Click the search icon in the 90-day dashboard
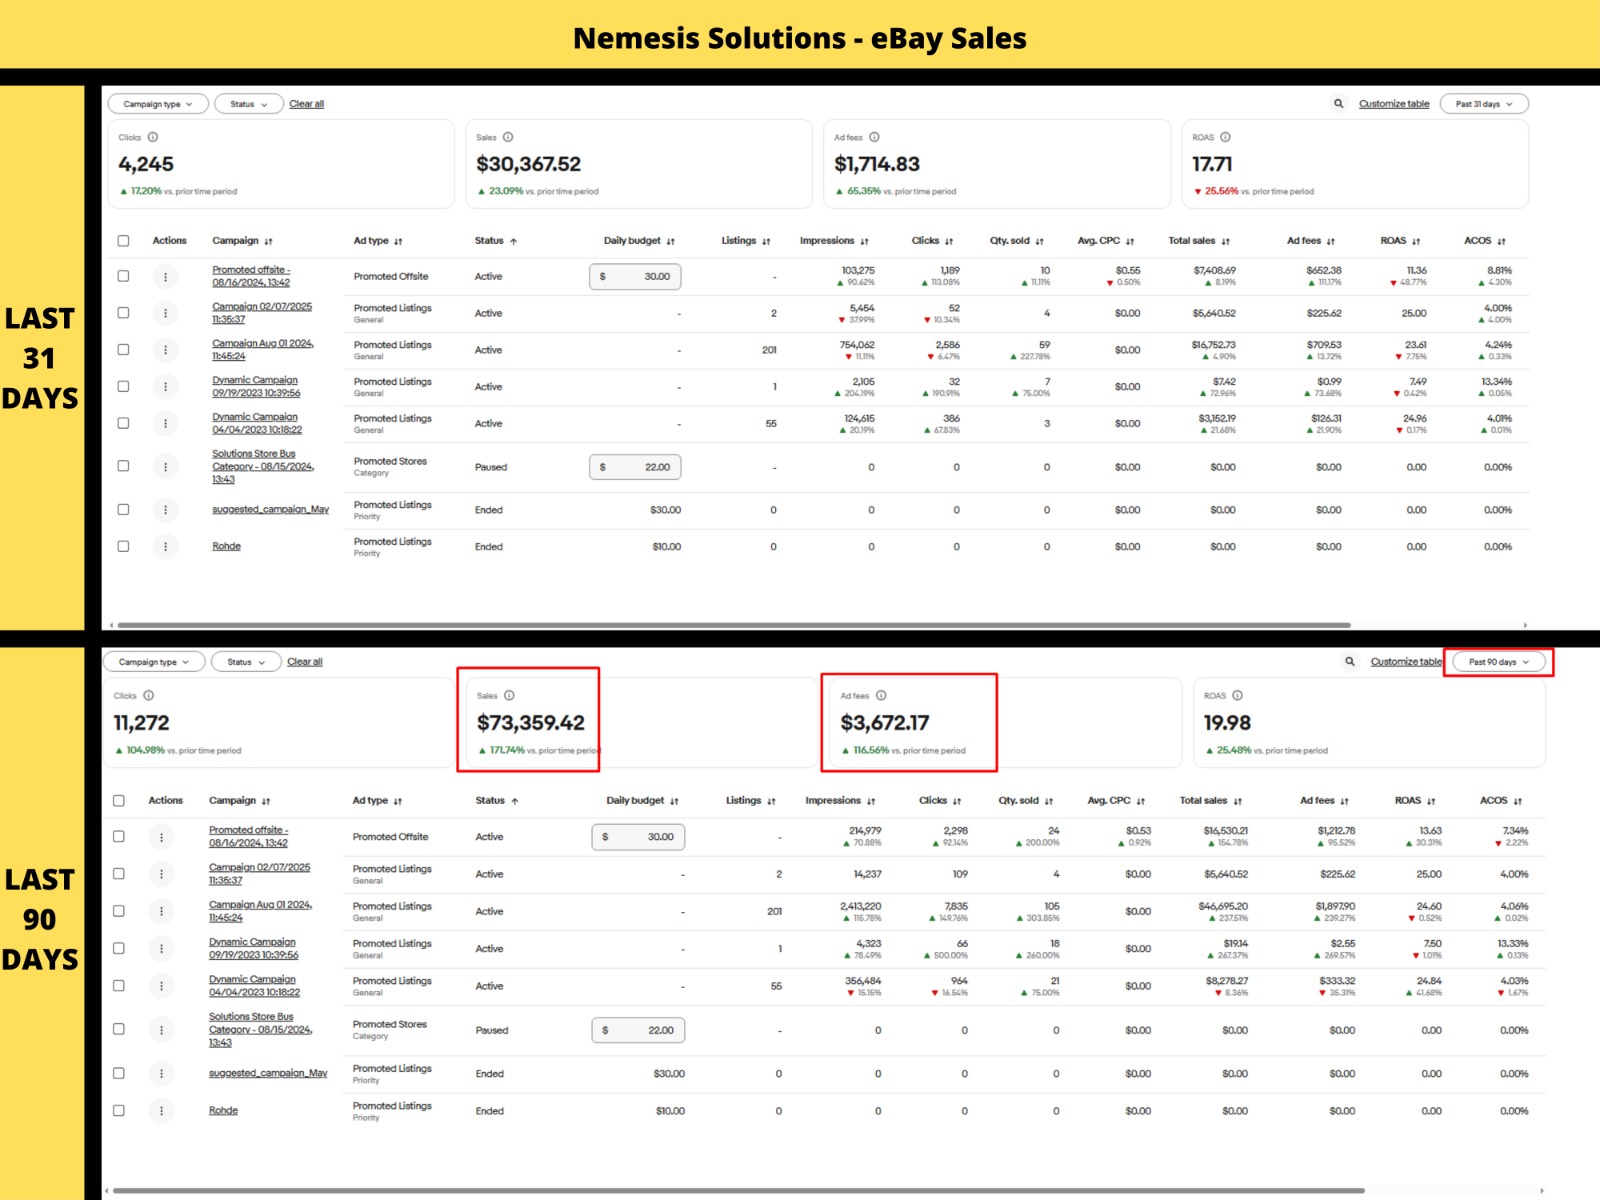This screenshot has height=1200, width=1600. point(1350,662)
